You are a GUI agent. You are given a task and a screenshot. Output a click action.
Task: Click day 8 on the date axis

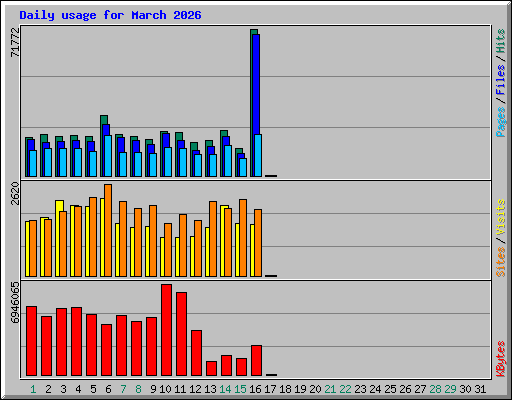138,389
